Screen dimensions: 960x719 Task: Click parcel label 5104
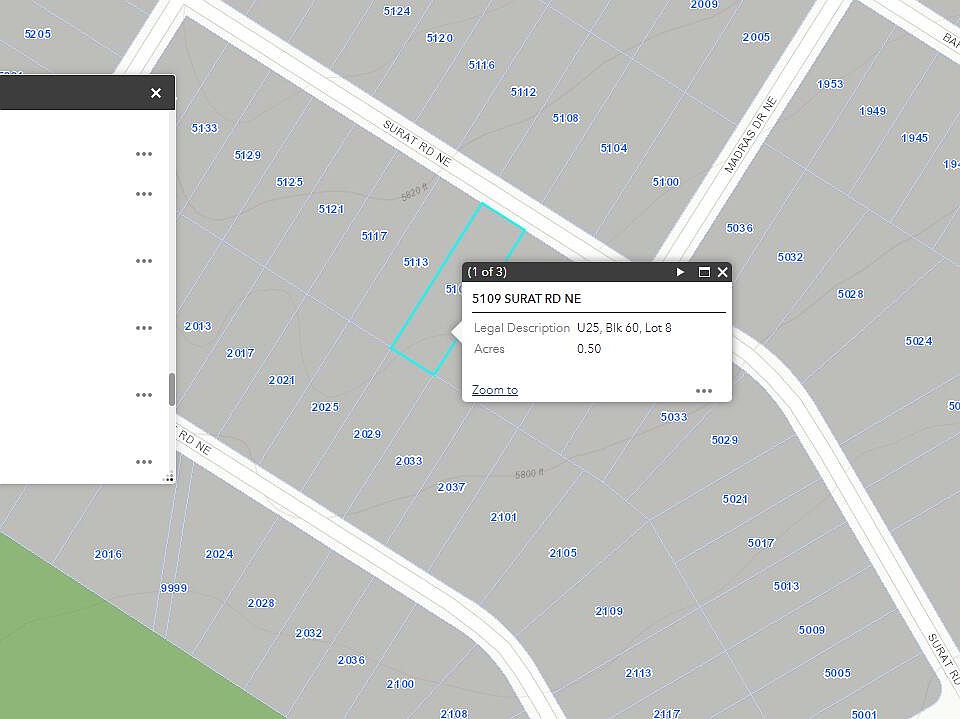click(x=613, y=148)
